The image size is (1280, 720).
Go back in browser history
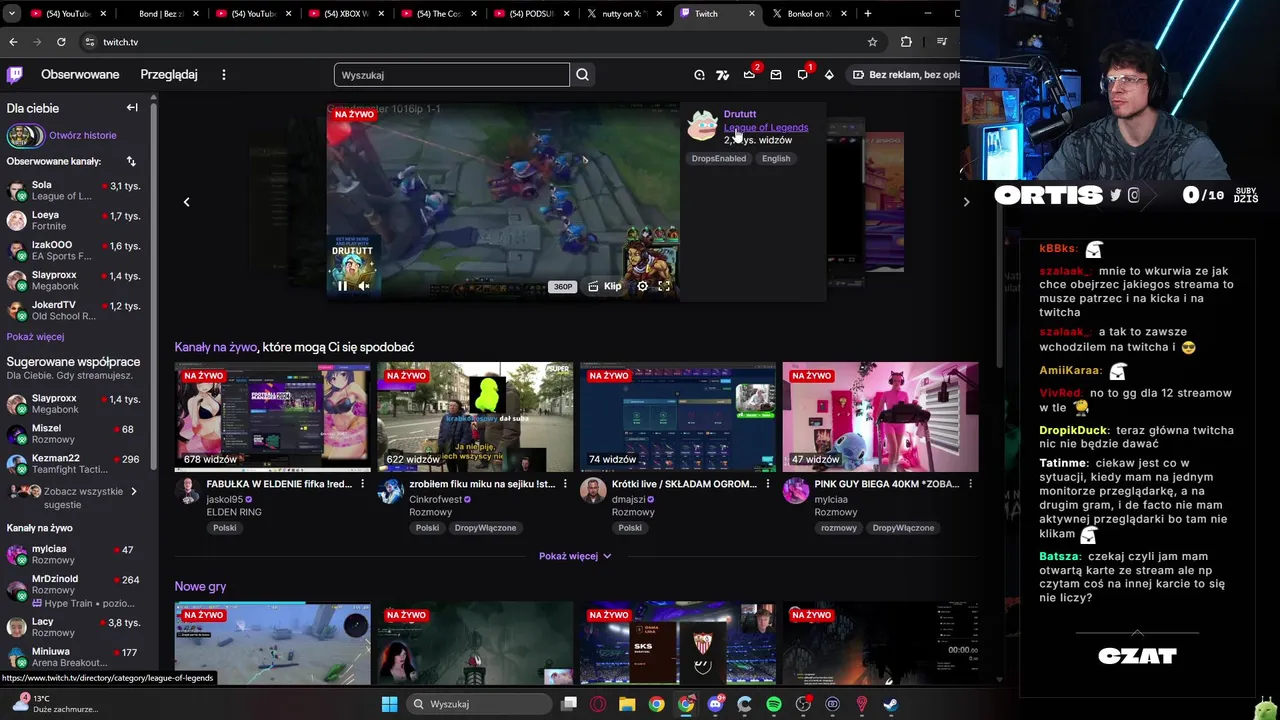tap(13, 42)
